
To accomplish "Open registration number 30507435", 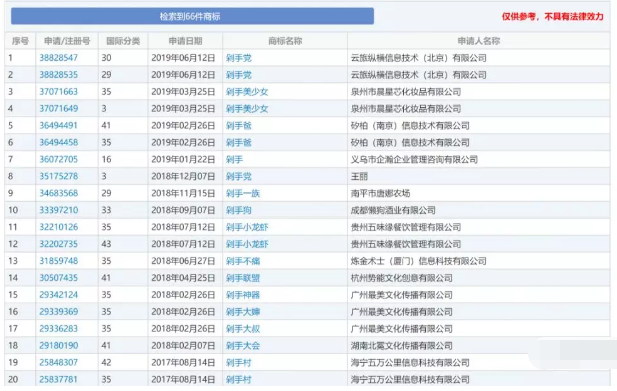I will pyautogui.click(x=58, y=278).
